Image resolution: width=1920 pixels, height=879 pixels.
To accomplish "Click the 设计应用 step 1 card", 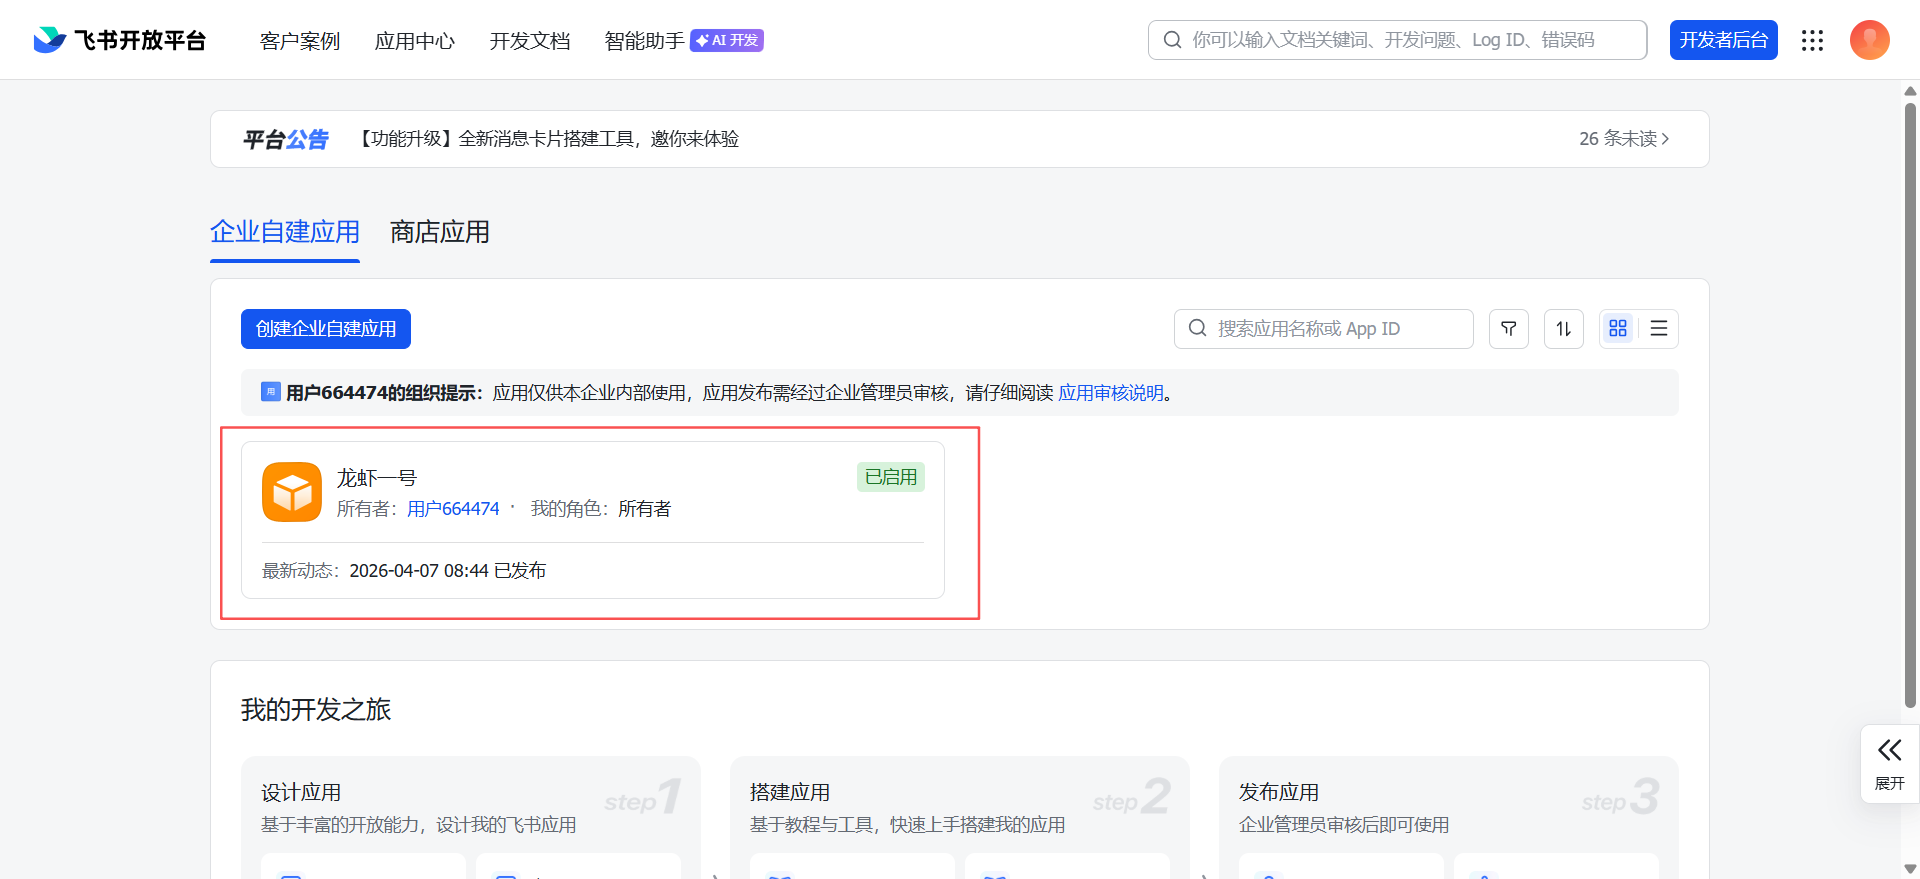I will coord(470,817).
